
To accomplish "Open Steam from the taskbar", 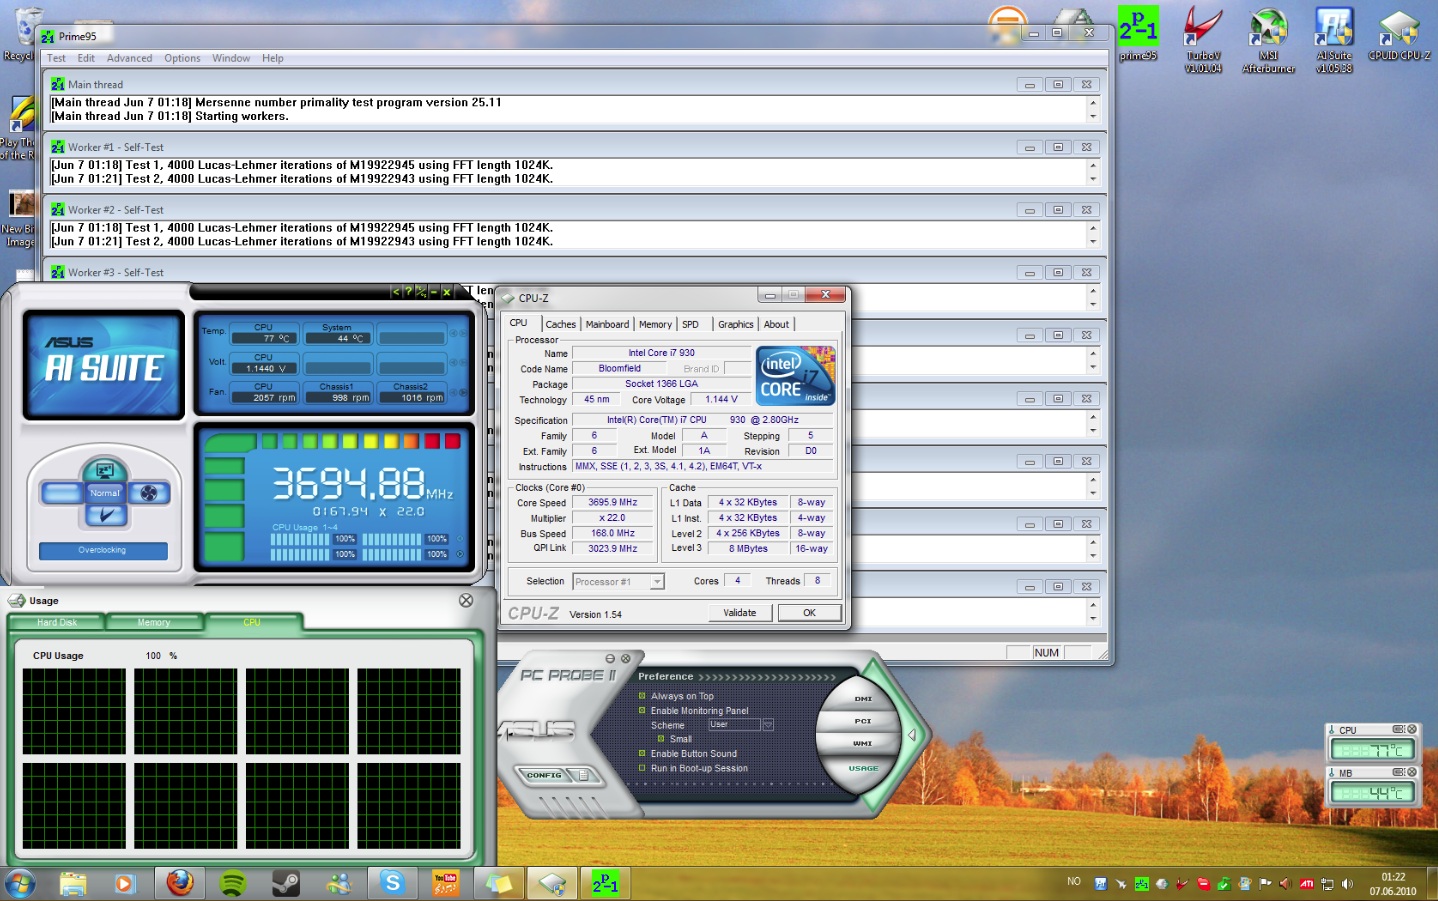I will 286,883.
